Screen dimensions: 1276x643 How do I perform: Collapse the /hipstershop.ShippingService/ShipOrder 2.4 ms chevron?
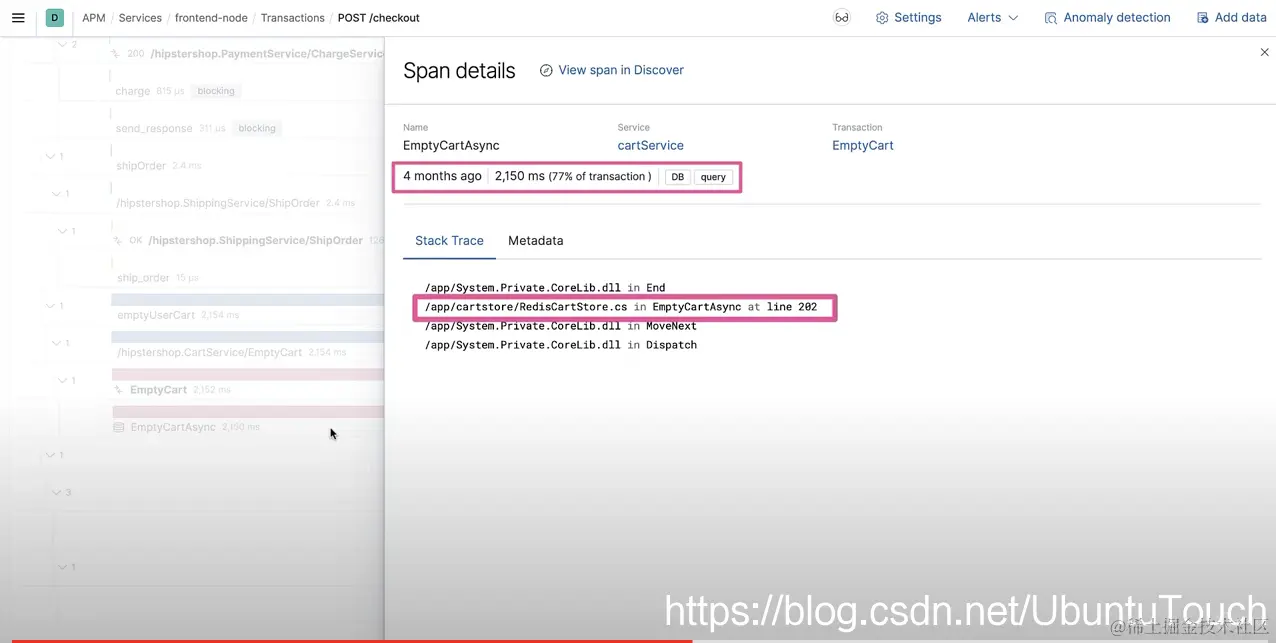tap(57, 193)
